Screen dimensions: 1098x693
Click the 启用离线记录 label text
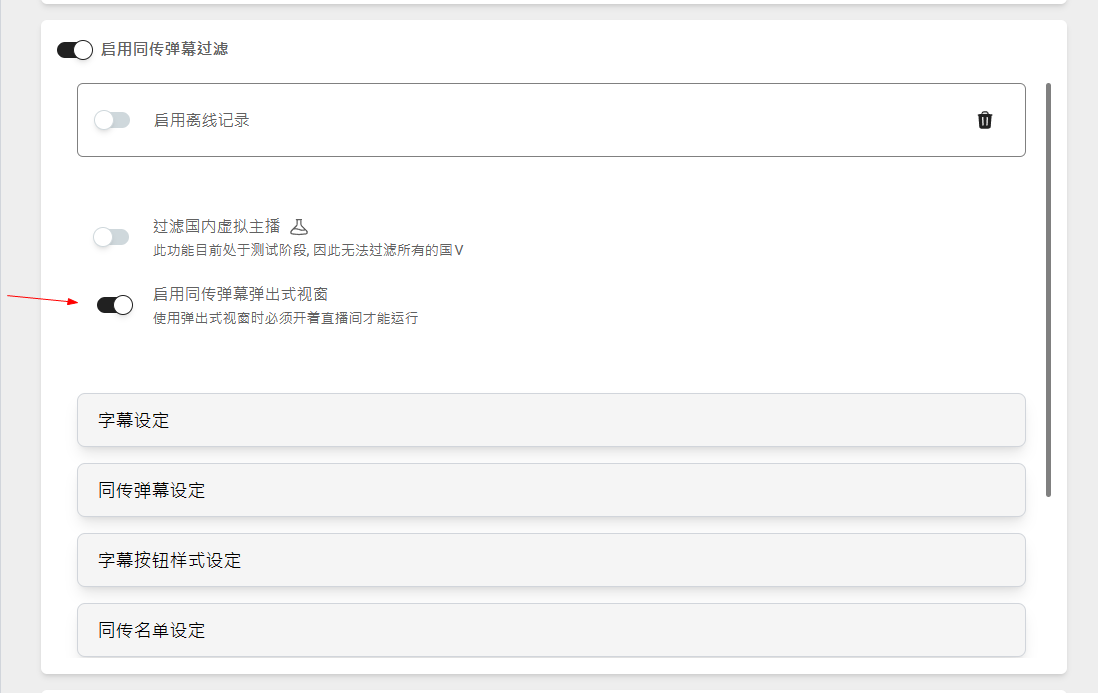[x=202, y=120]
